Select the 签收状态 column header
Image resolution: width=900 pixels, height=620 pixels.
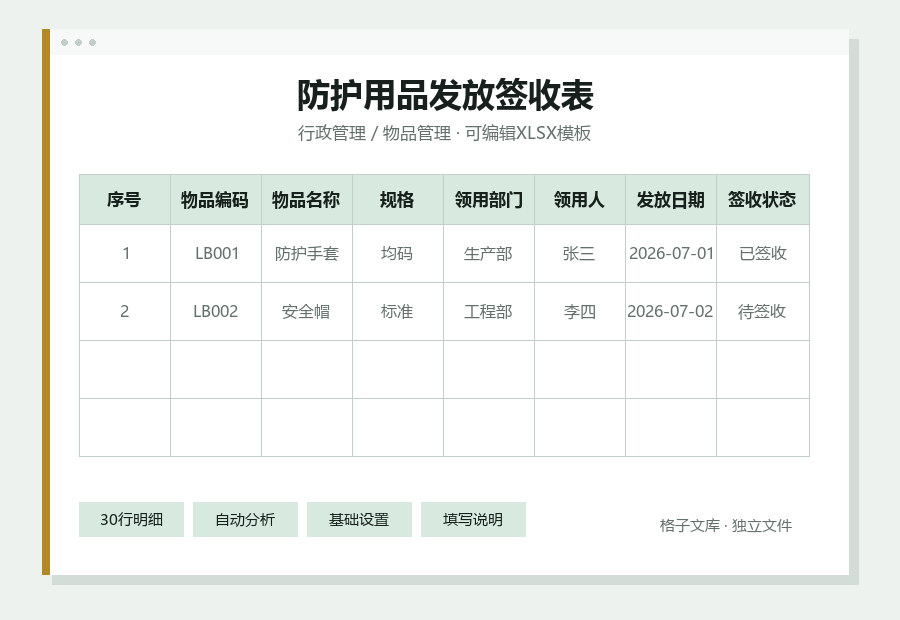pos(763,200)
